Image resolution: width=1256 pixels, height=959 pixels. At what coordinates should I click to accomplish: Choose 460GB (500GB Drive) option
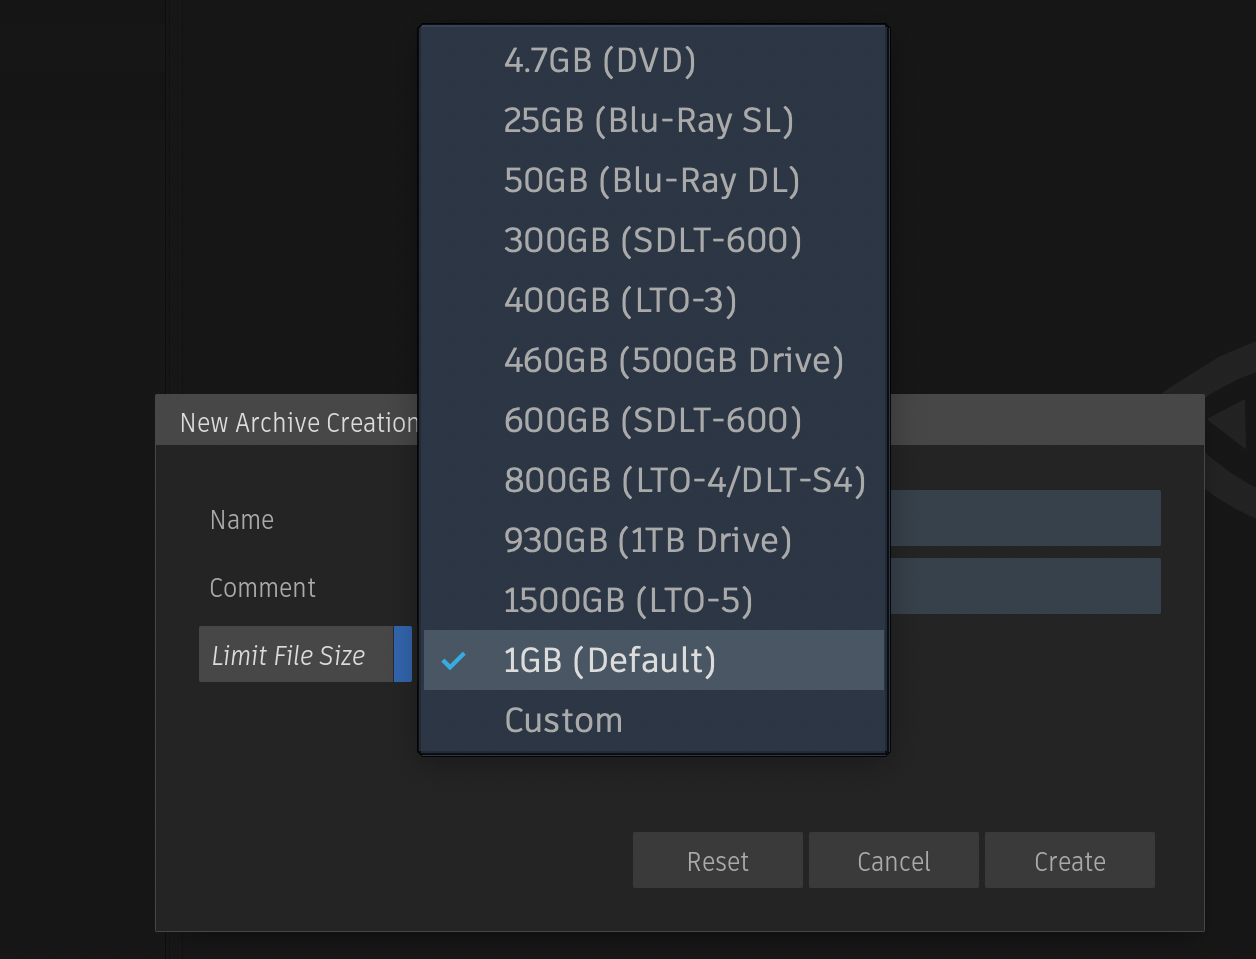click(x=675, y=360)
